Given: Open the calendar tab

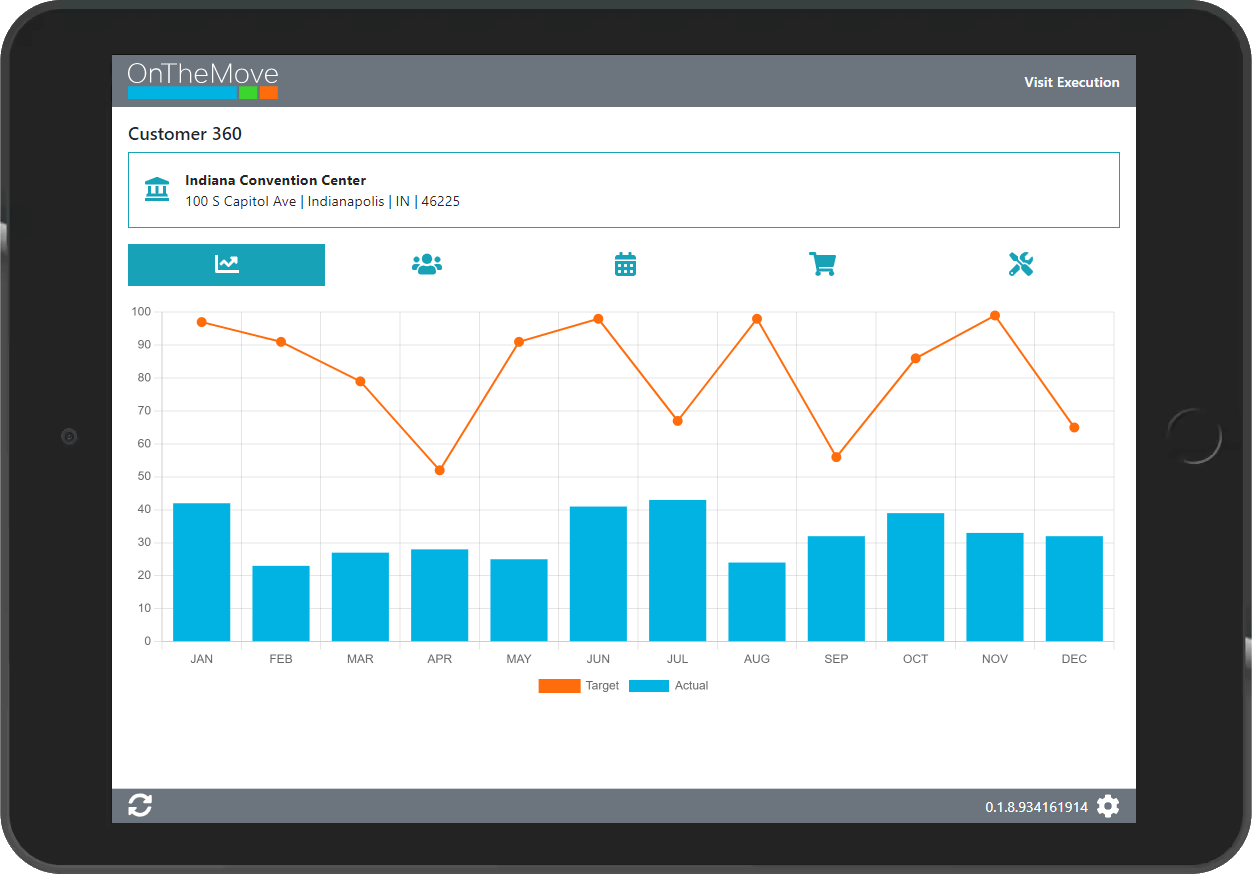Looking at the screenshot, I should [x=625, y=265].
